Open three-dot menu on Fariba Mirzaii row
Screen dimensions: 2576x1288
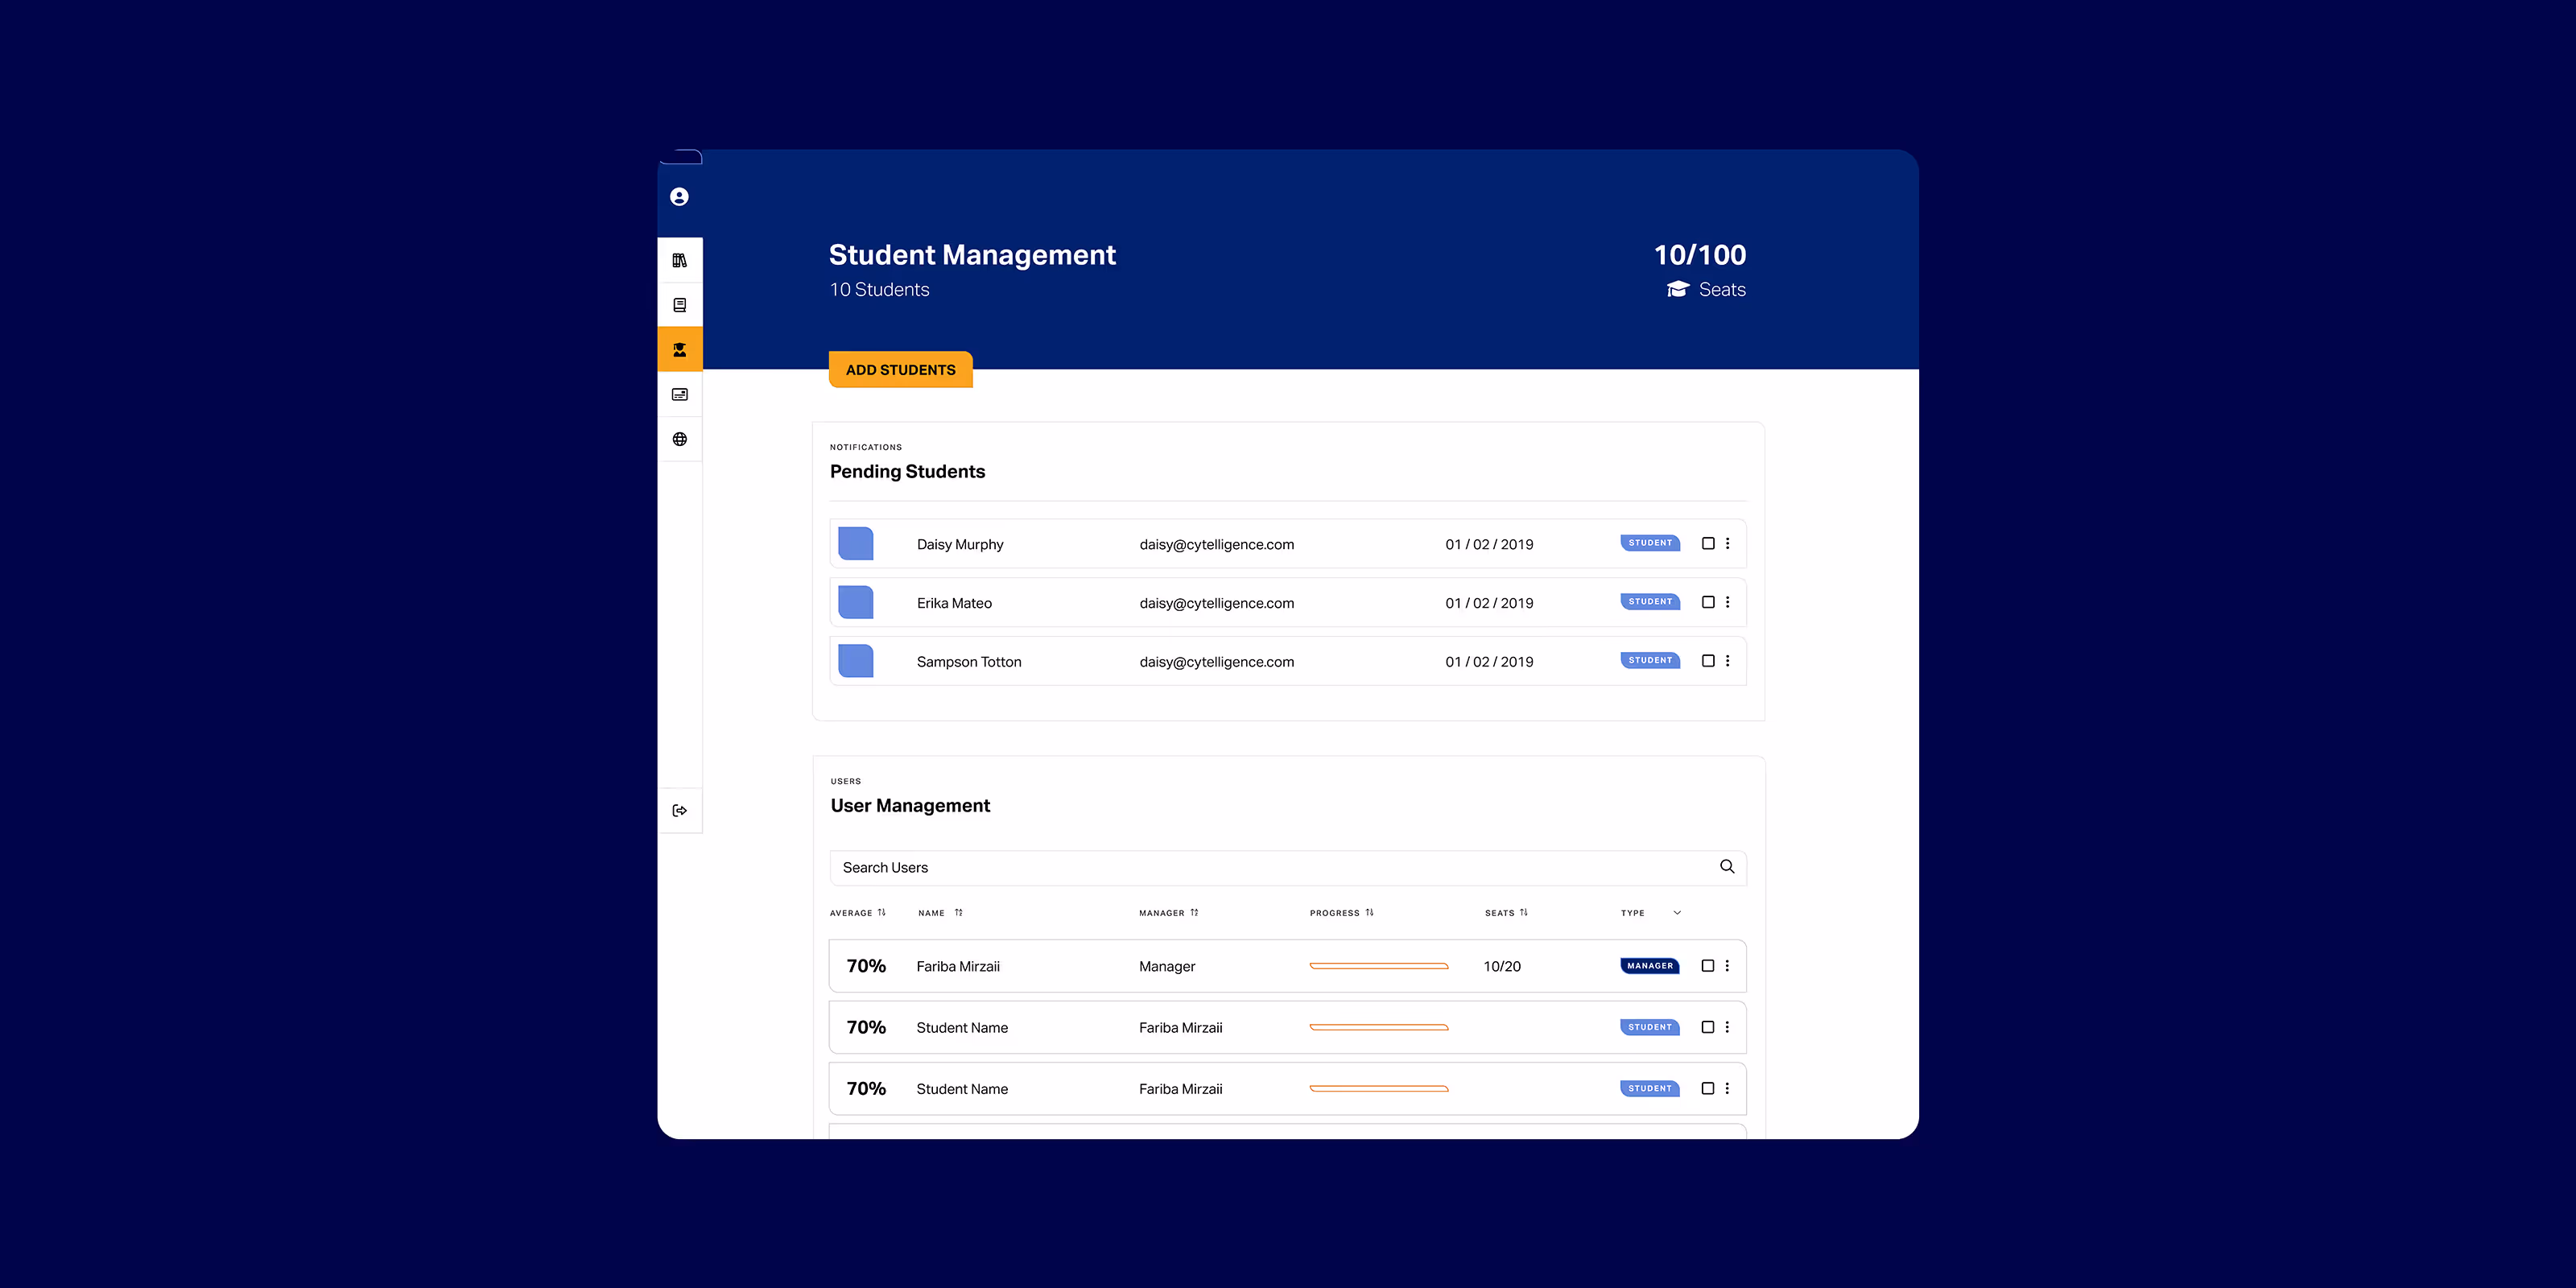click(1727, 966)
